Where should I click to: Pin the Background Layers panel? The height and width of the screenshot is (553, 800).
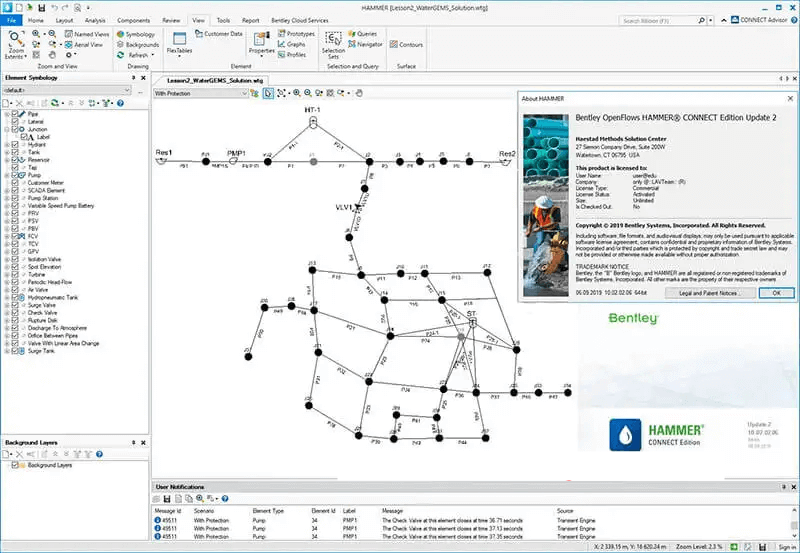134,442
